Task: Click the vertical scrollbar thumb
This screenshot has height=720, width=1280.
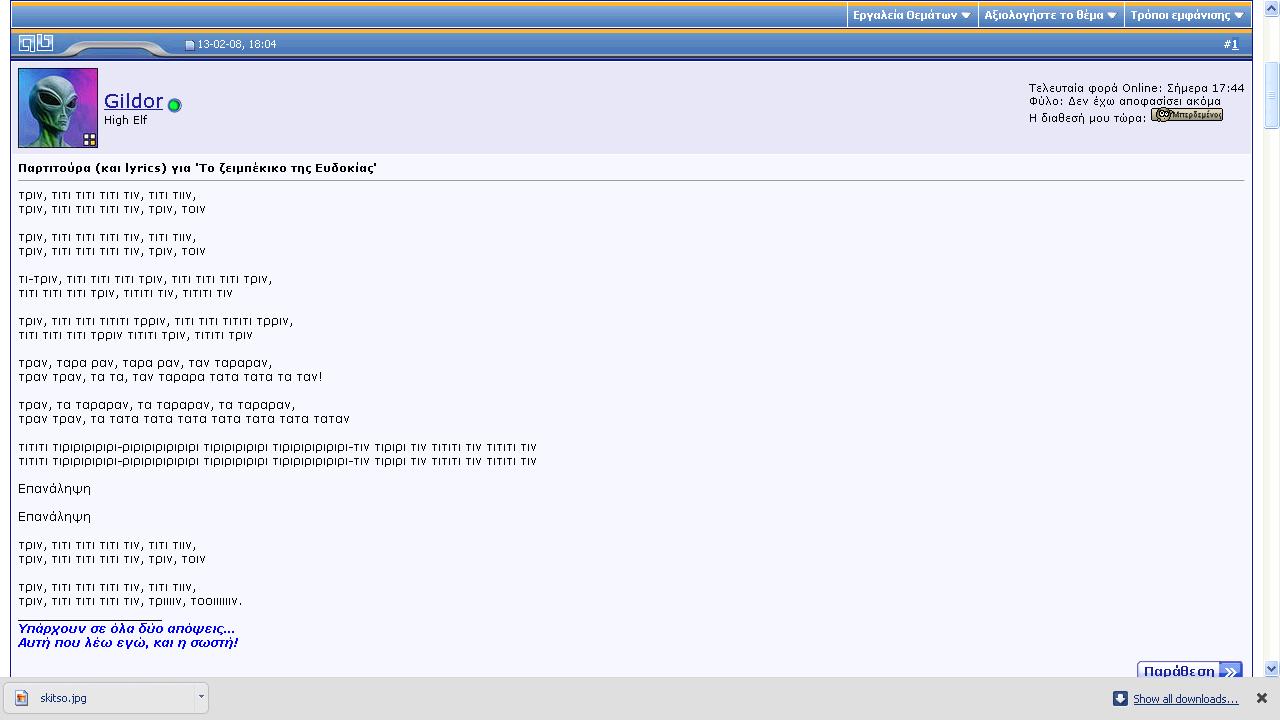Action: click(x=1271, y=95)
